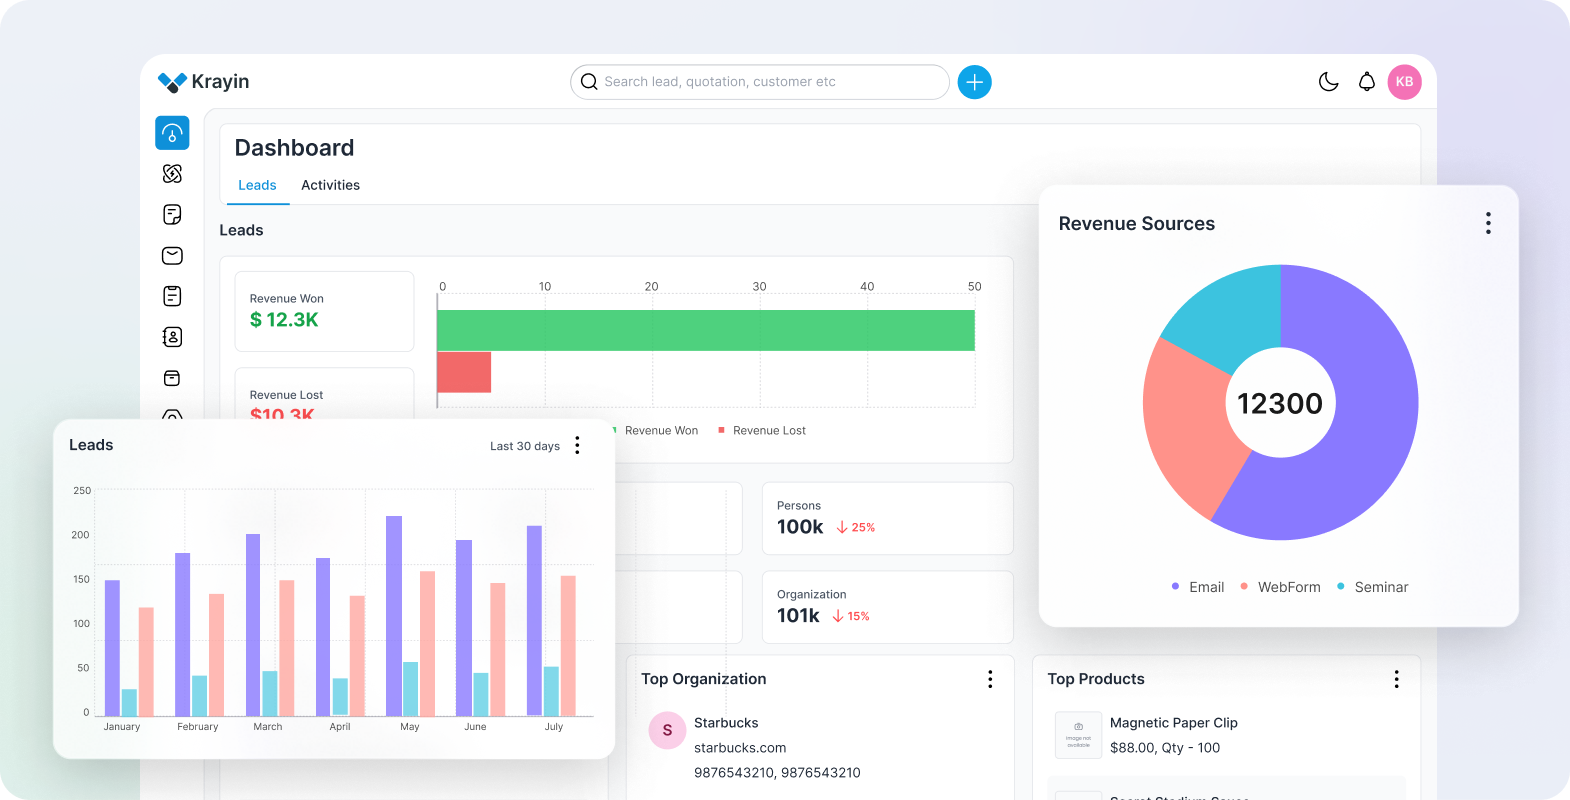Open the Quotes note icon in sidebar
This screenshot has height=800, width=1570.
point(172,215)
